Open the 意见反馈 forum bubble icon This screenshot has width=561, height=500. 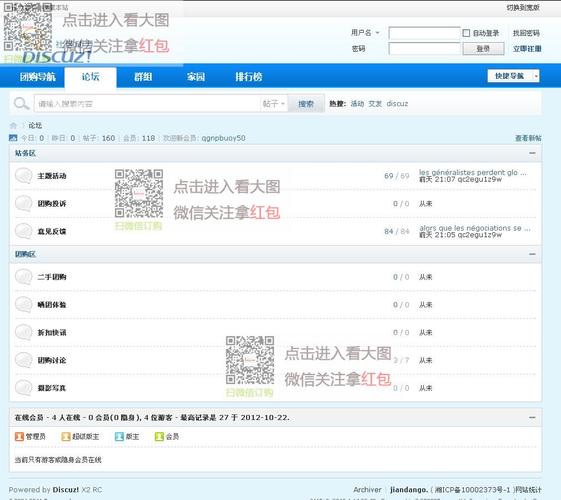[x=24, y=231]
